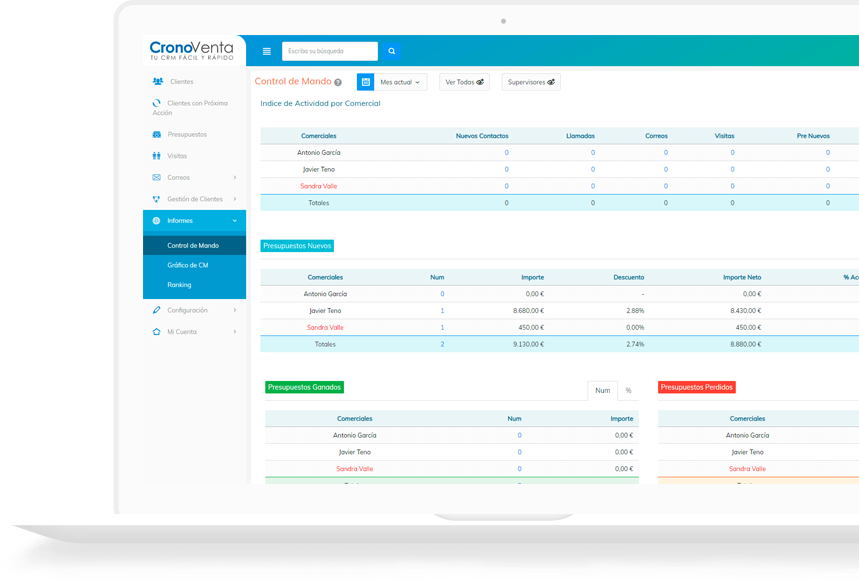This screenshot has height=582, width=859.
Task: Click the Visitas people icon
Action: [x=157, y=156]
